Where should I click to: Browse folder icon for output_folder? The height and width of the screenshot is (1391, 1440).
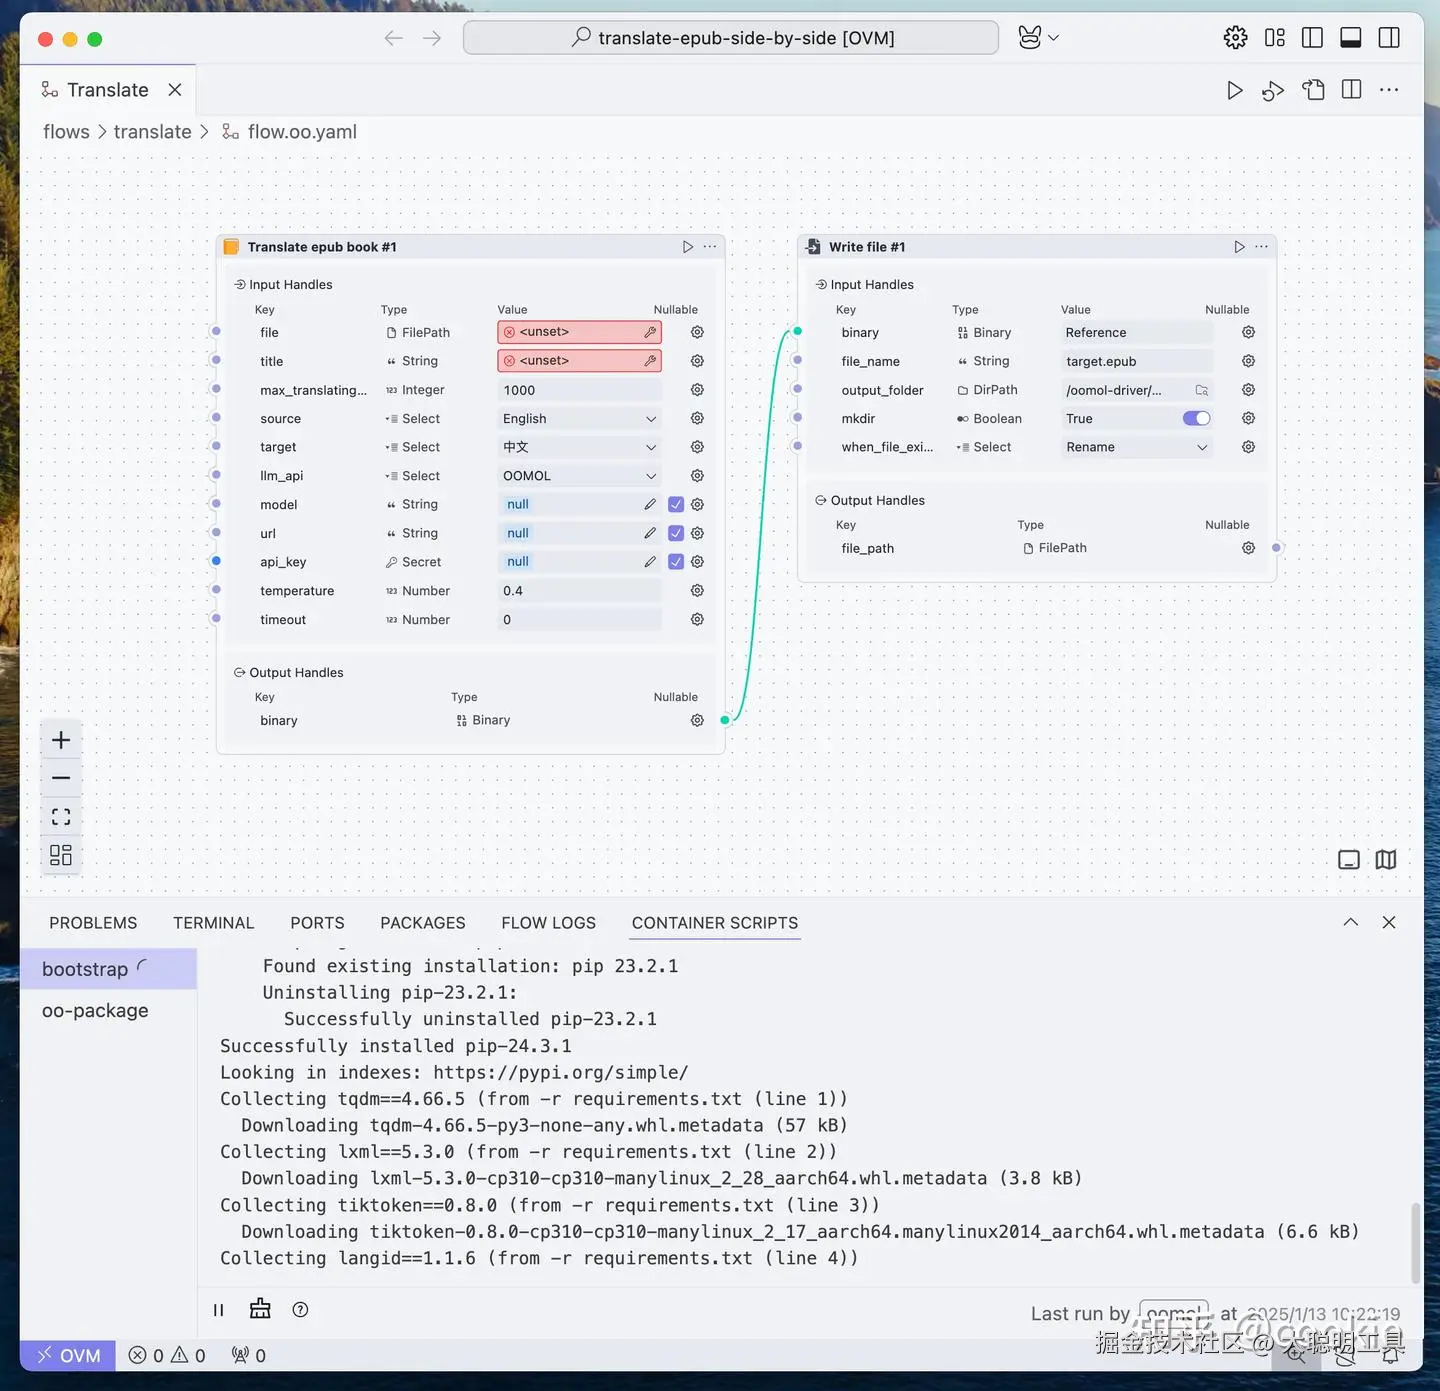click(x=1202, y=390)
